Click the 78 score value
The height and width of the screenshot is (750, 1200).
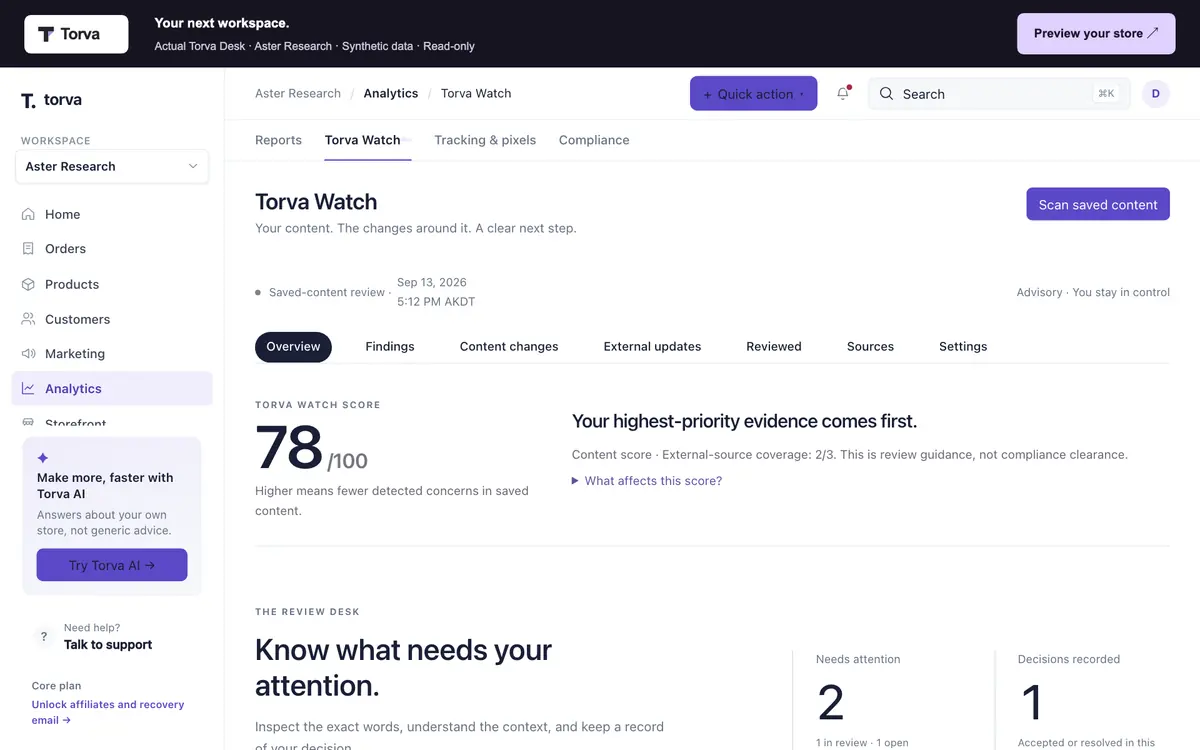click(x=289, y=448)
